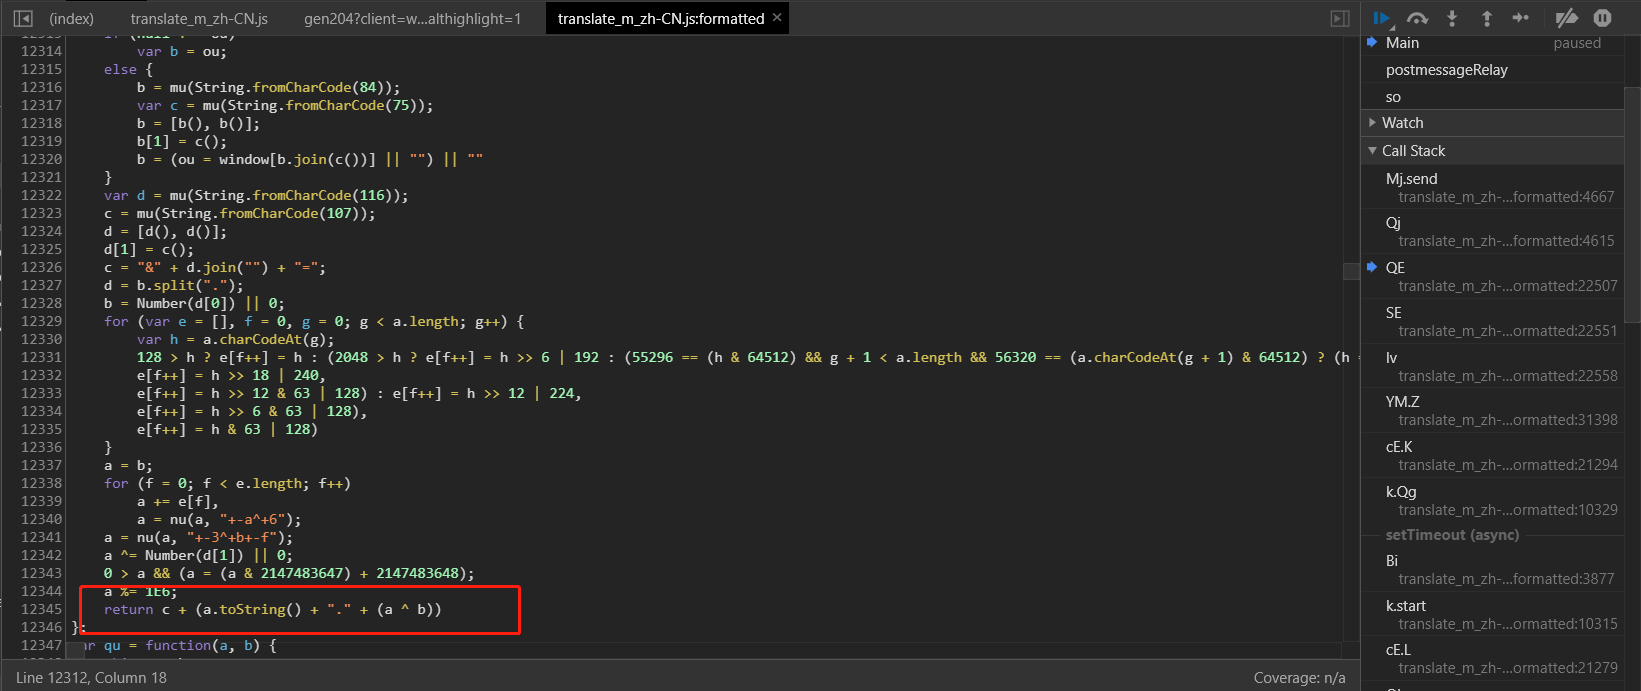
Task: Show the file navigator pane icon
Action: [x=22, y=18]
